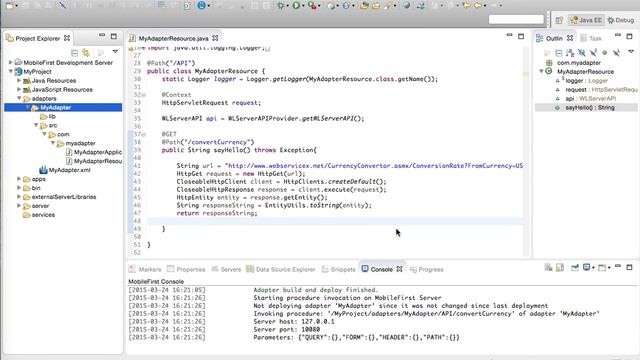This screenshot has width=640, height=360.
Task: Minimize the Project Explorer panel
Action: 102,36
